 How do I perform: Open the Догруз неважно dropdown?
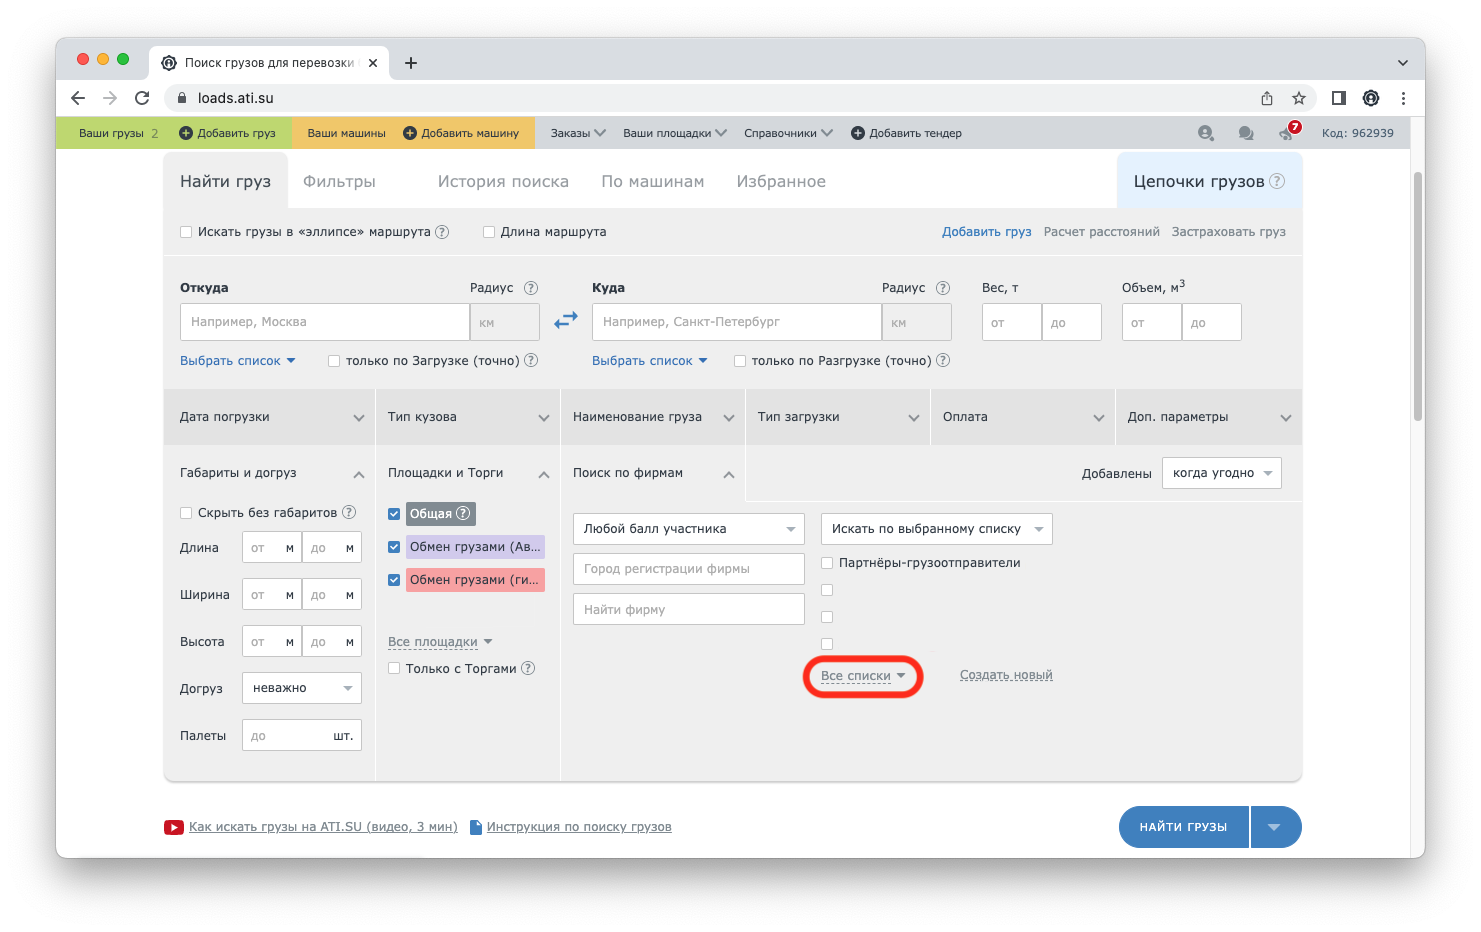click(x=302, y=688)
